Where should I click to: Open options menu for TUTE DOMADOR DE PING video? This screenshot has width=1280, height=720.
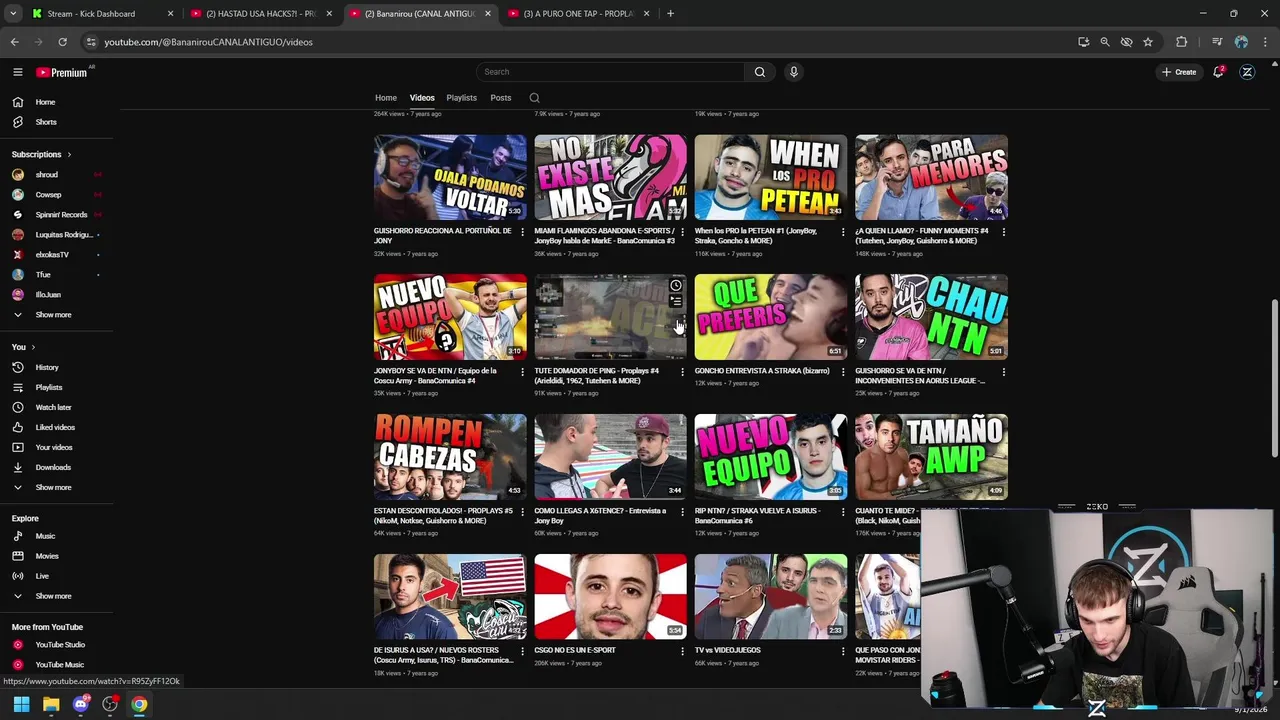683,371
